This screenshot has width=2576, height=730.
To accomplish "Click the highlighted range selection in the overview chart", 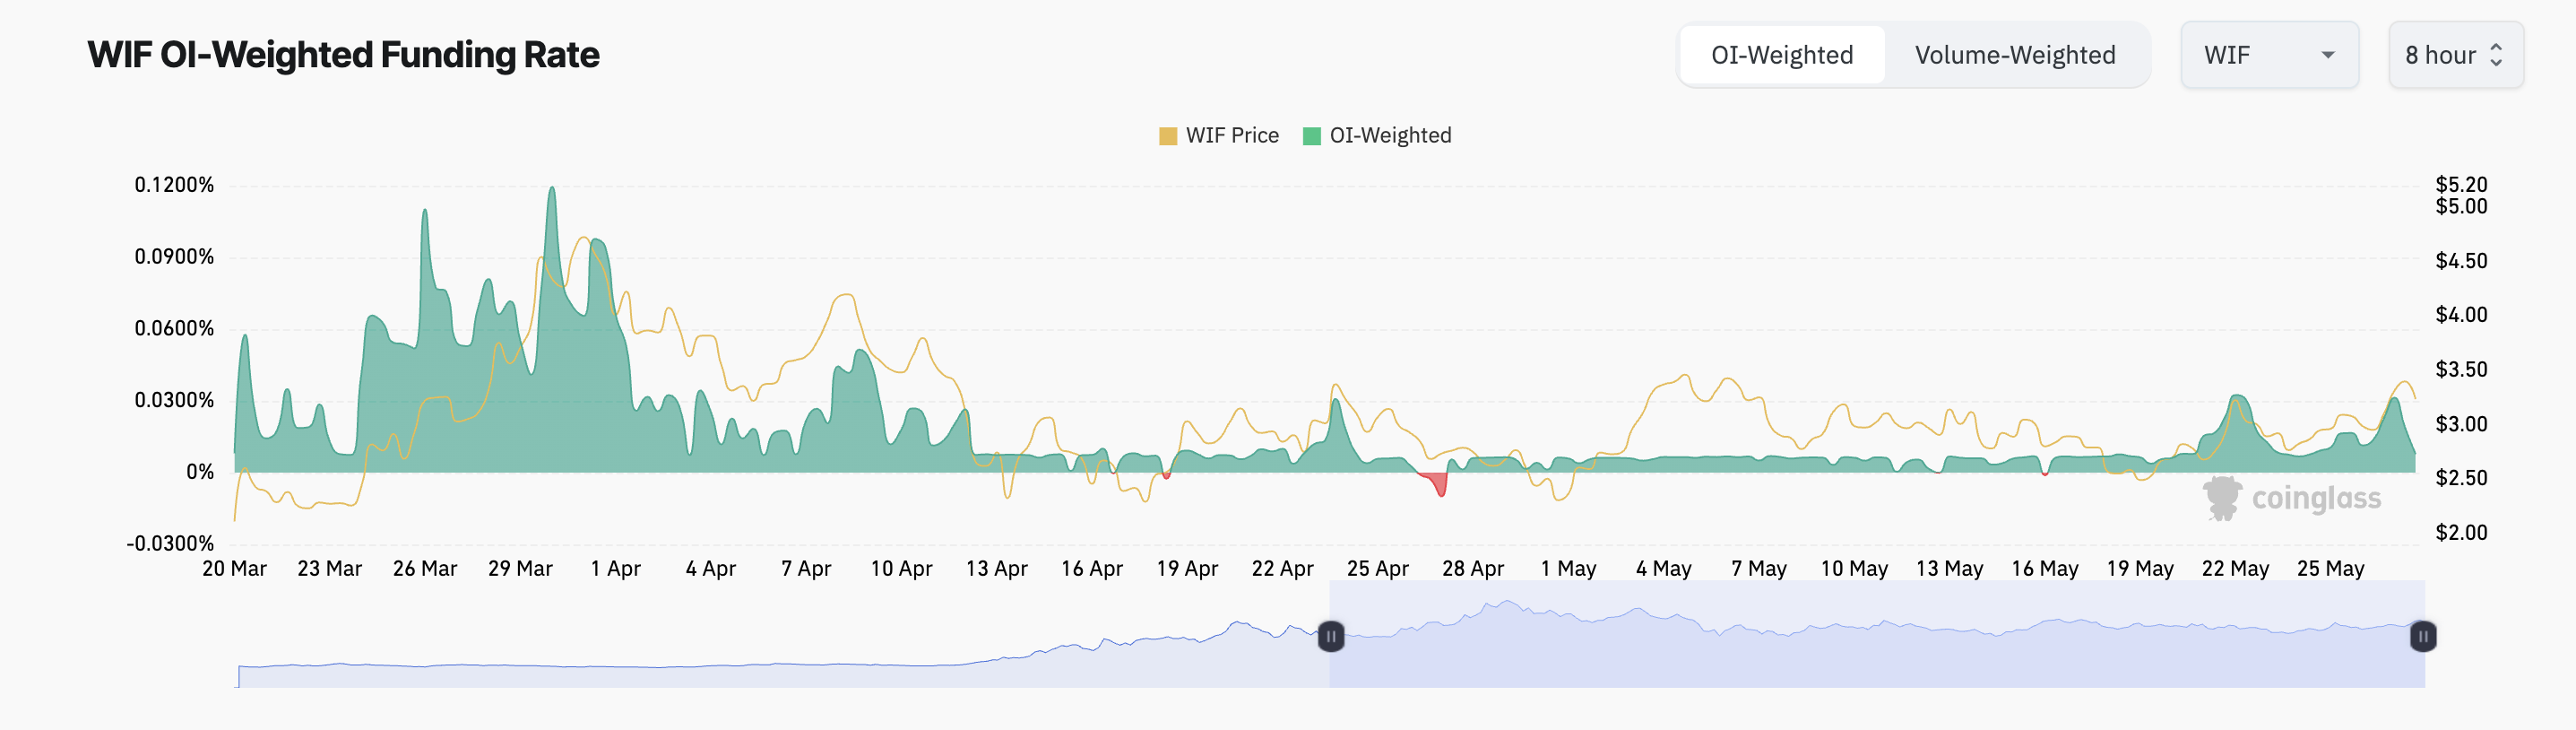I will coord(1877,634).
